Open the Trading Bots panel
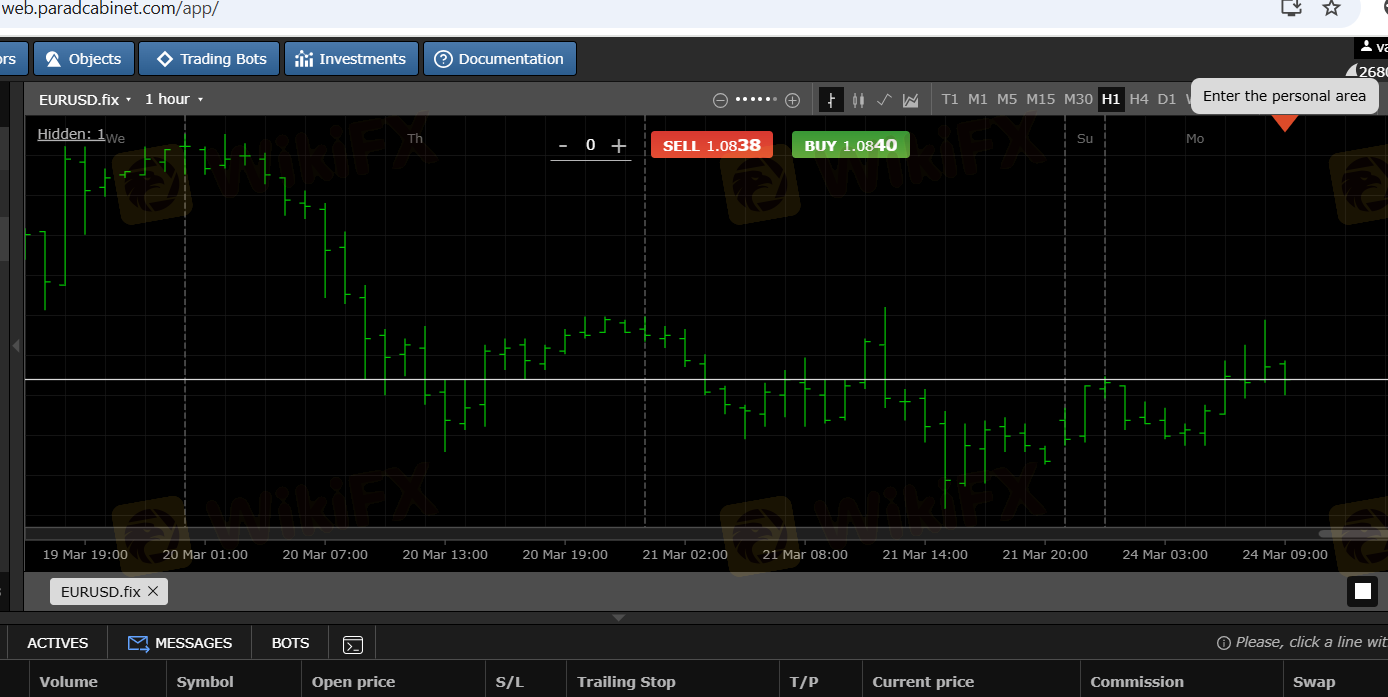The image size is (1388, 697). 211,59
